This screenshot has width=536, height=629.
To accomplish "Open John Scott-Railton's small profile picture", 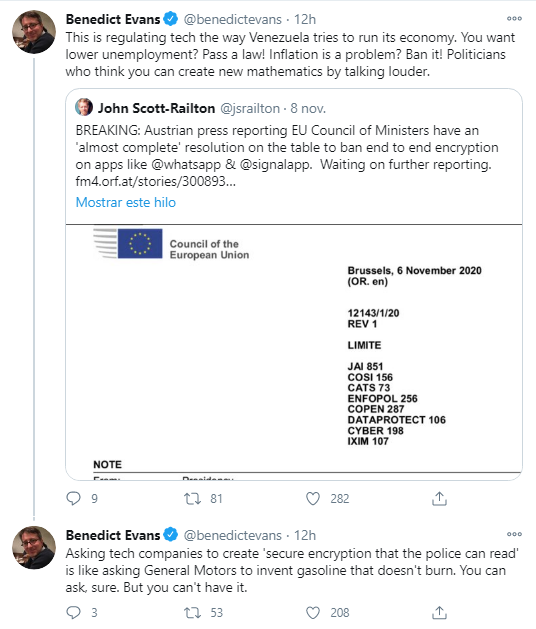I will [84, 108].
